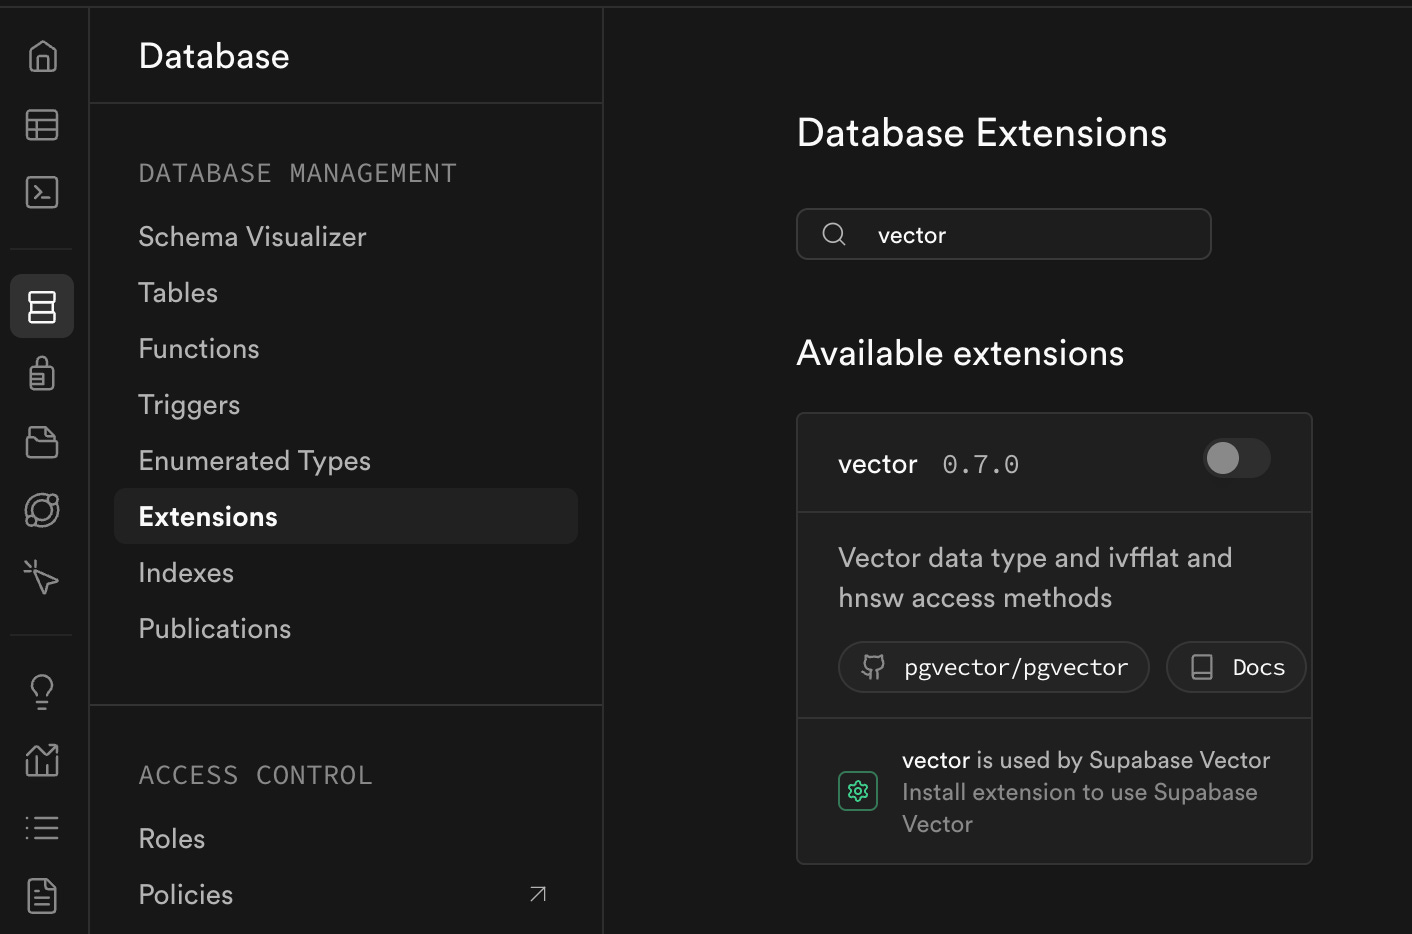This screenshot has height=934, width=1412.
Task: Open the Logs section
Action: 42,827
